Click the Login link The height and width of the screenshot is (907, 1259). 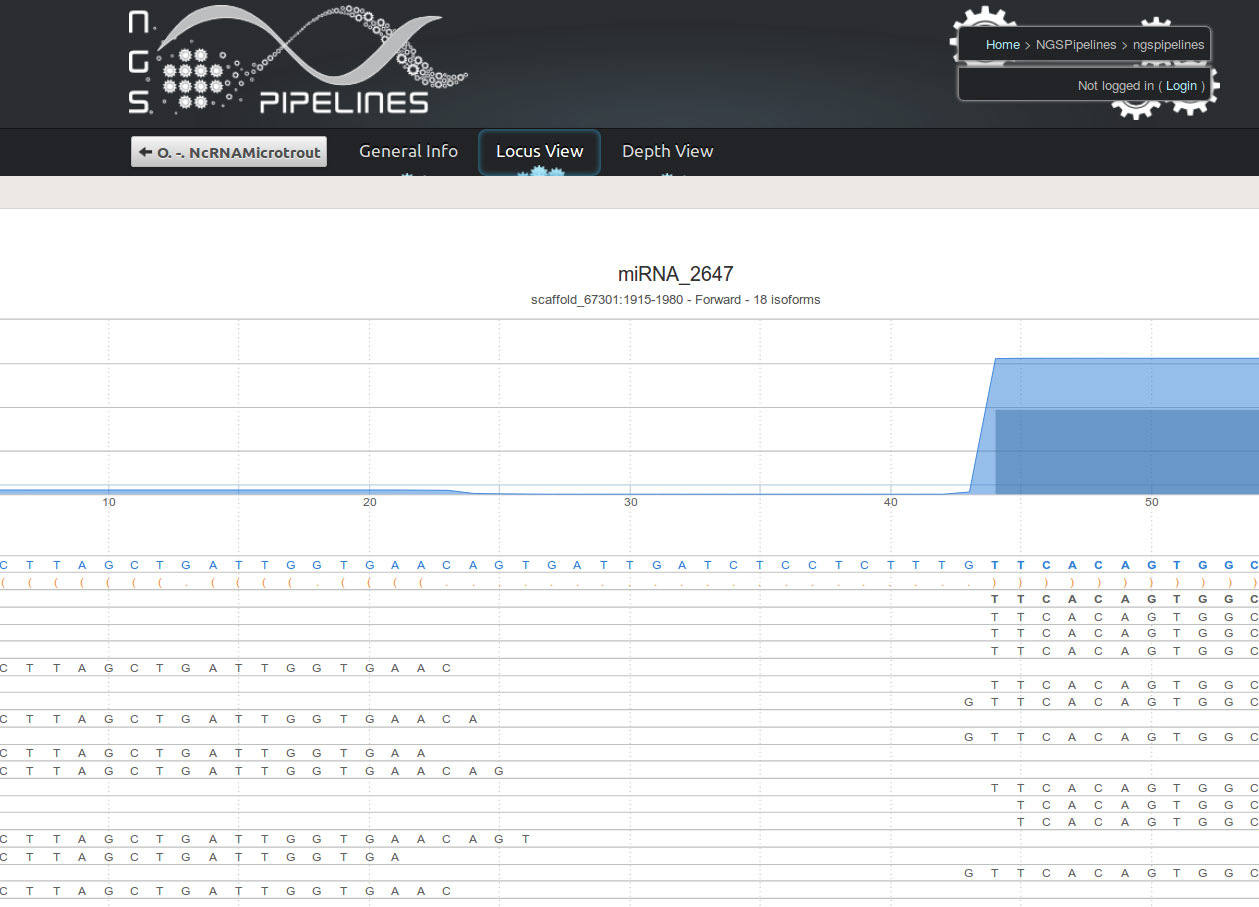point(1181,86)
